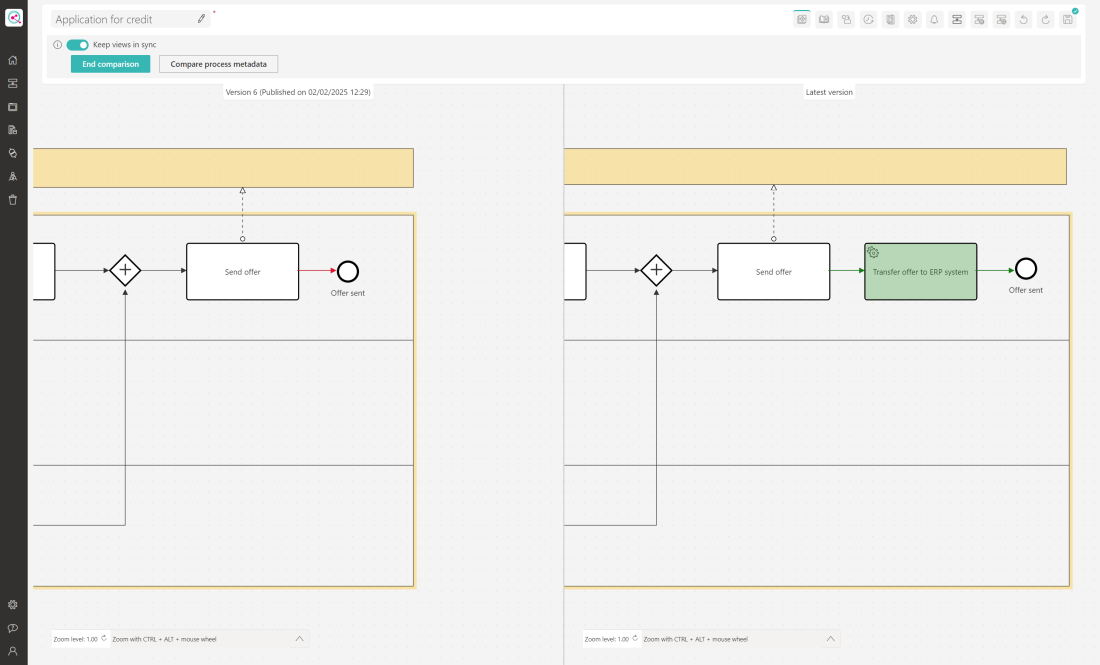
Task: Open the trash icon in the left sidebar
Action: tap(13, 199)
